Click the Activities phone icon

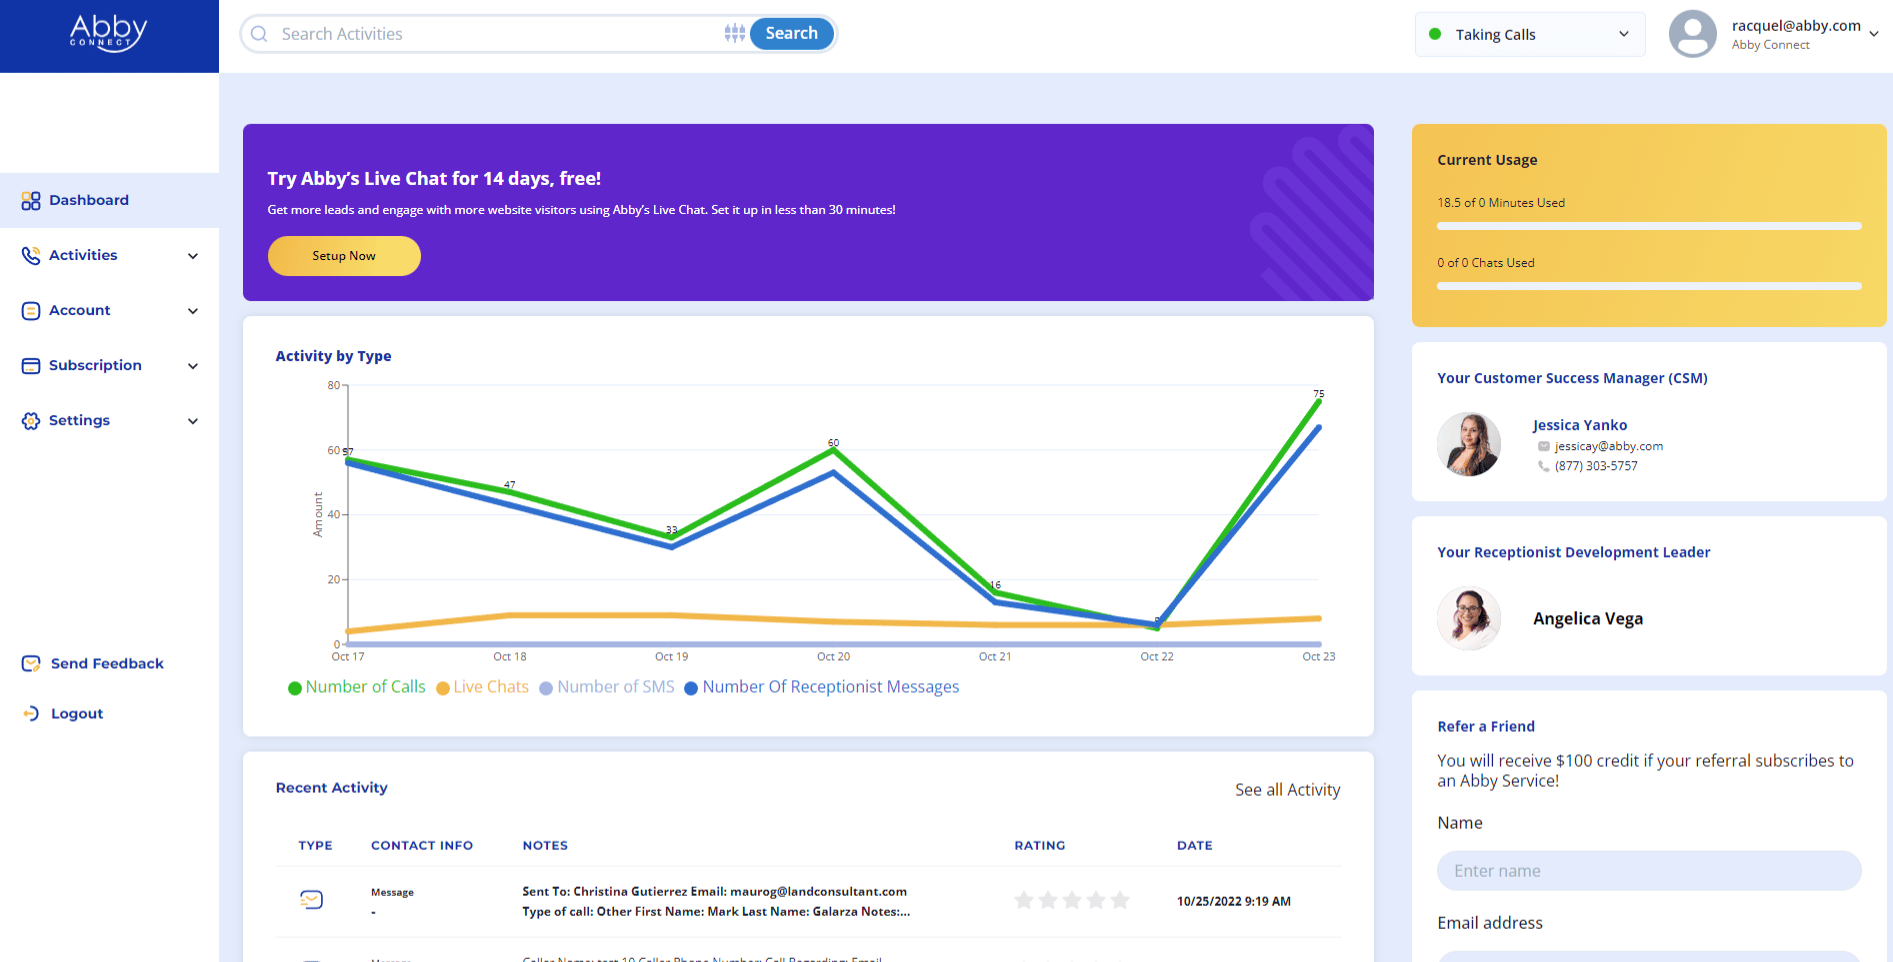pyautogui.click(x=31, y=256)
